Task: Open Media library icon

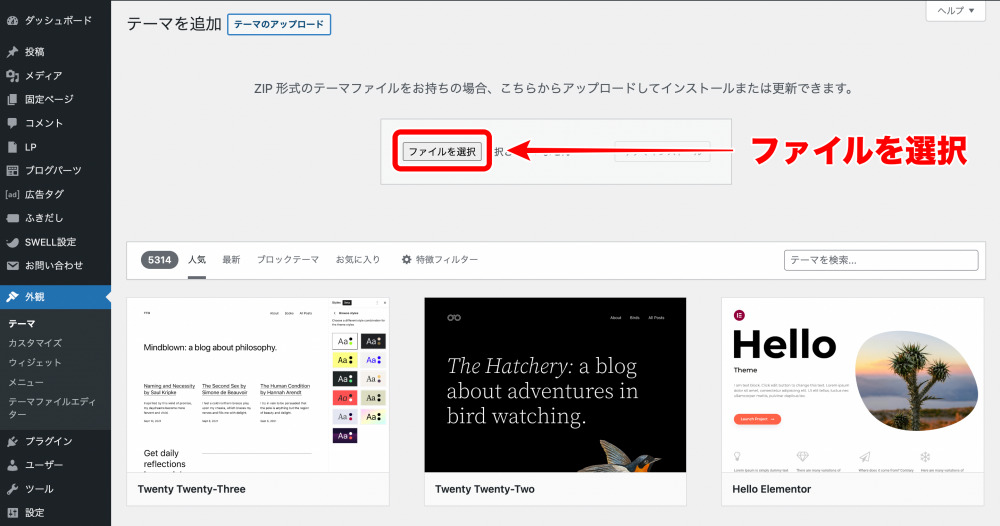Action: [x=12, y=76]
